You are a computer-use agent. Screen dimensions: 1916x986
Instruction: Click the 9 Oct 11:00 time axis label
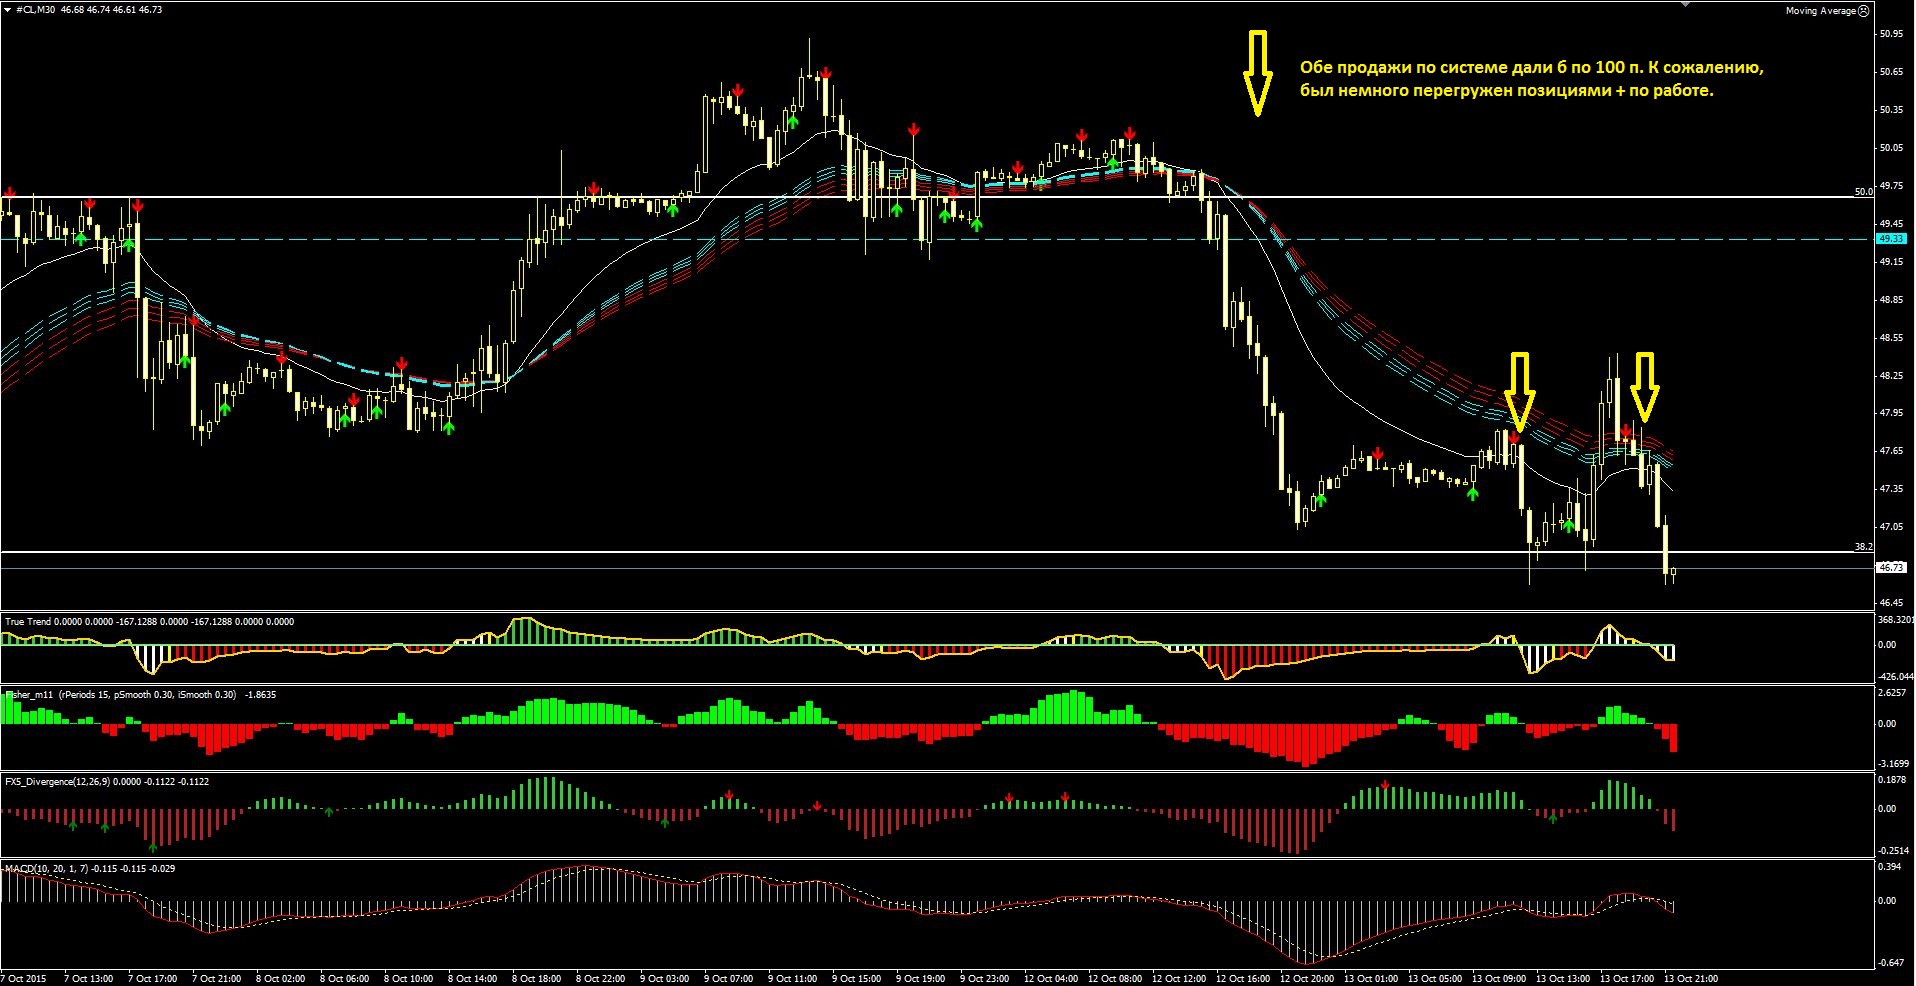(792, 979)
